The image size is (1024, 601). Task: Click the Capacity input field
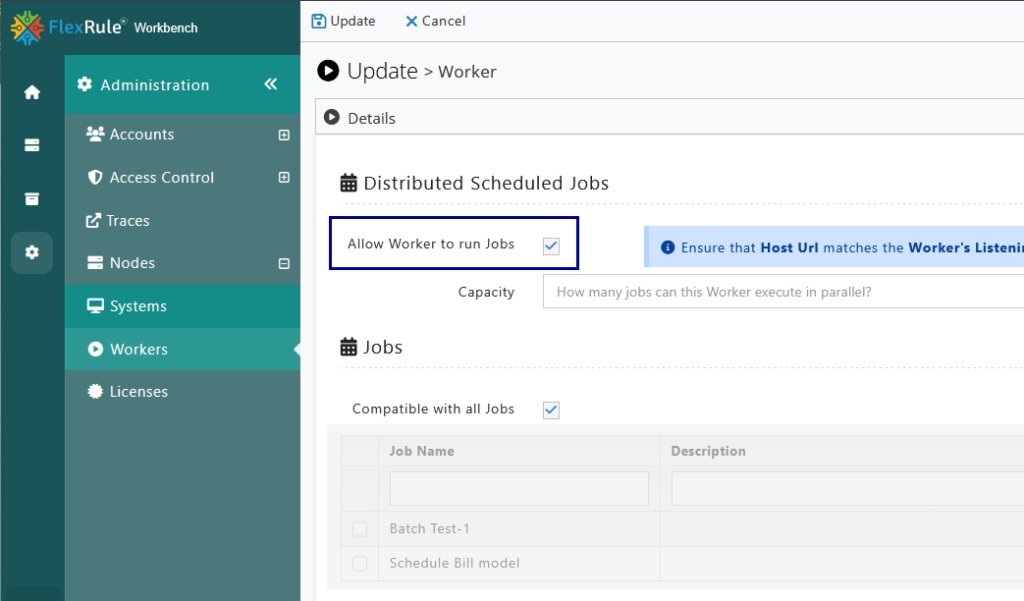pyautogui.click(x=784, y=291)
